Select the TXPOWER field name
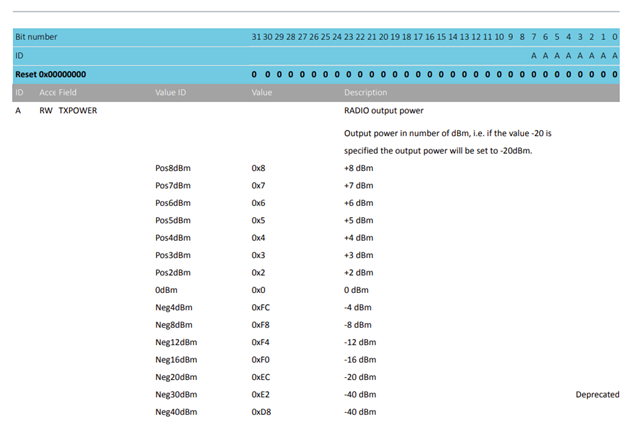 [x=78, y=111]
